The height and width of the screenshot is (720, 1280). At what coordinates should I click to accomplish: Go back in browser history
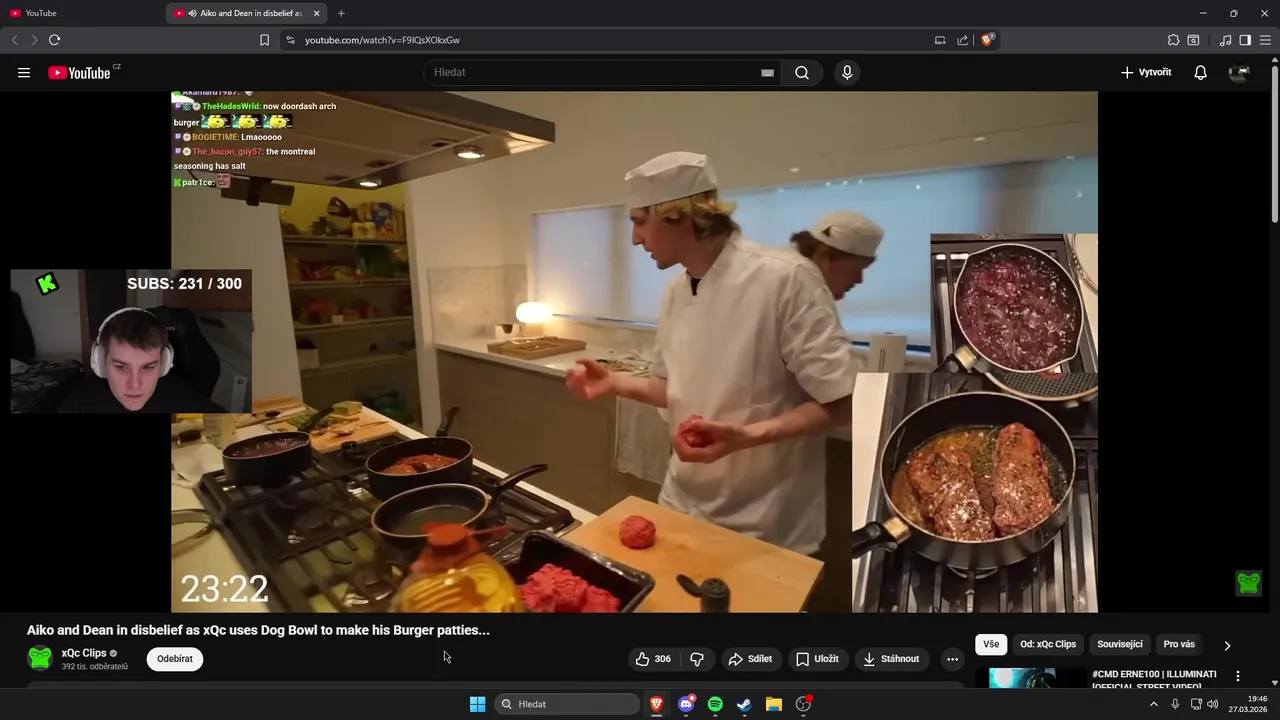click(14, 40)
